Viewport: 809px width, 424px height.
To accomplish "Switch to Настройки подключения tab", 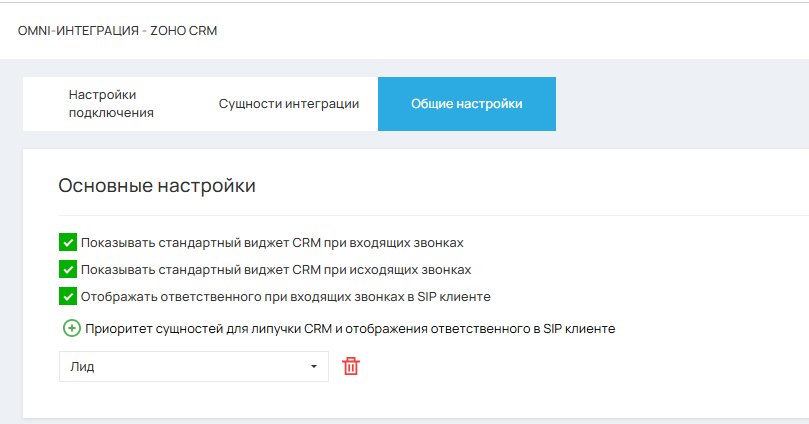I will [x=111, y=104].
